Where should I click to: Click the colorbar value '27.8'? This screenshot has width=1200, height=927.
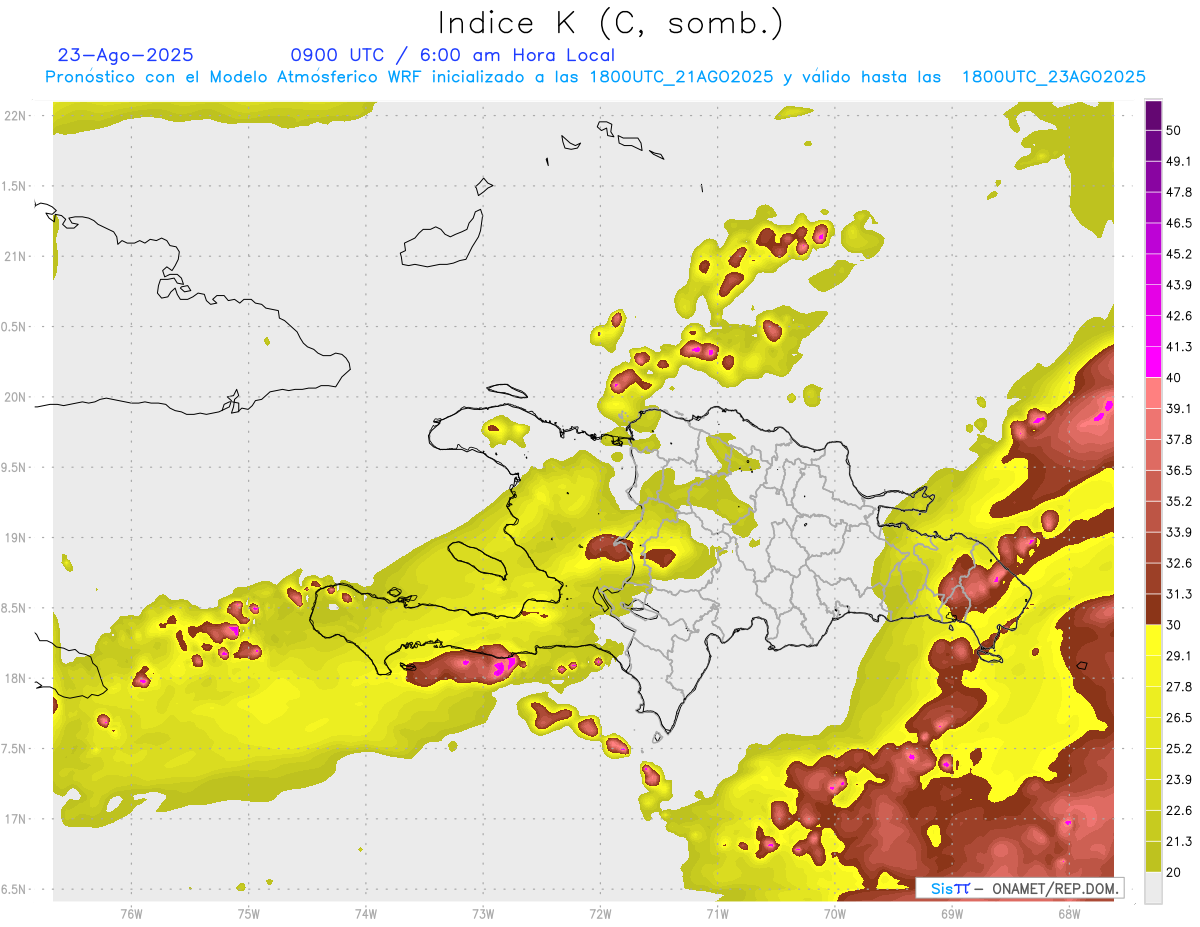point(1179,687)
